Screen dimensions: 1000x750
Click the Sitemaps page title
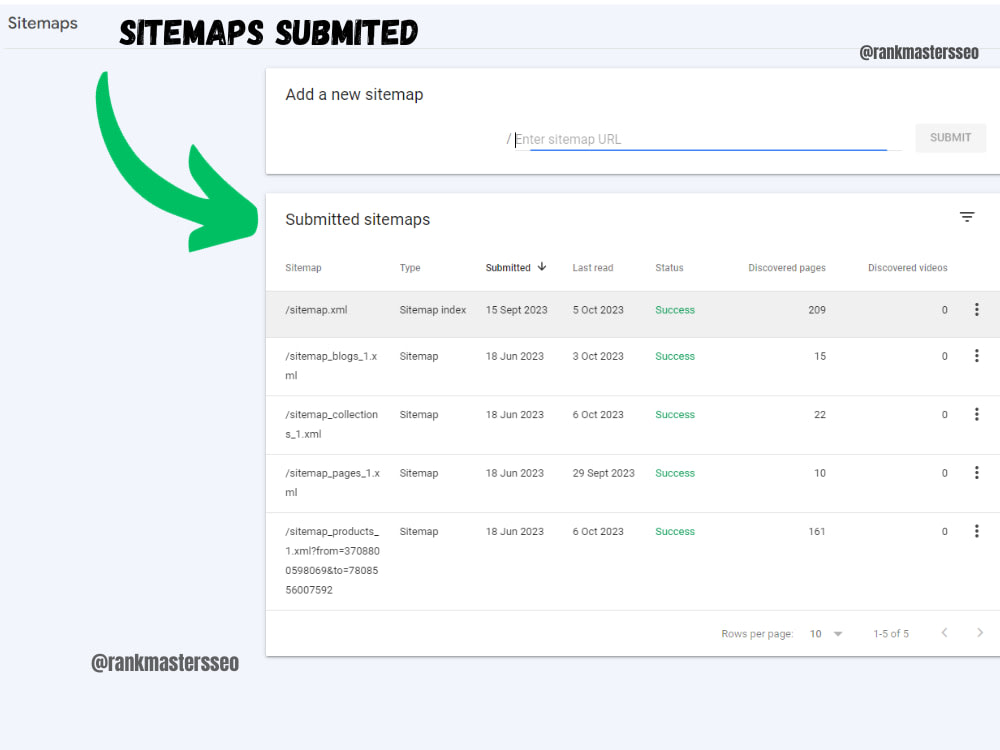43,23
